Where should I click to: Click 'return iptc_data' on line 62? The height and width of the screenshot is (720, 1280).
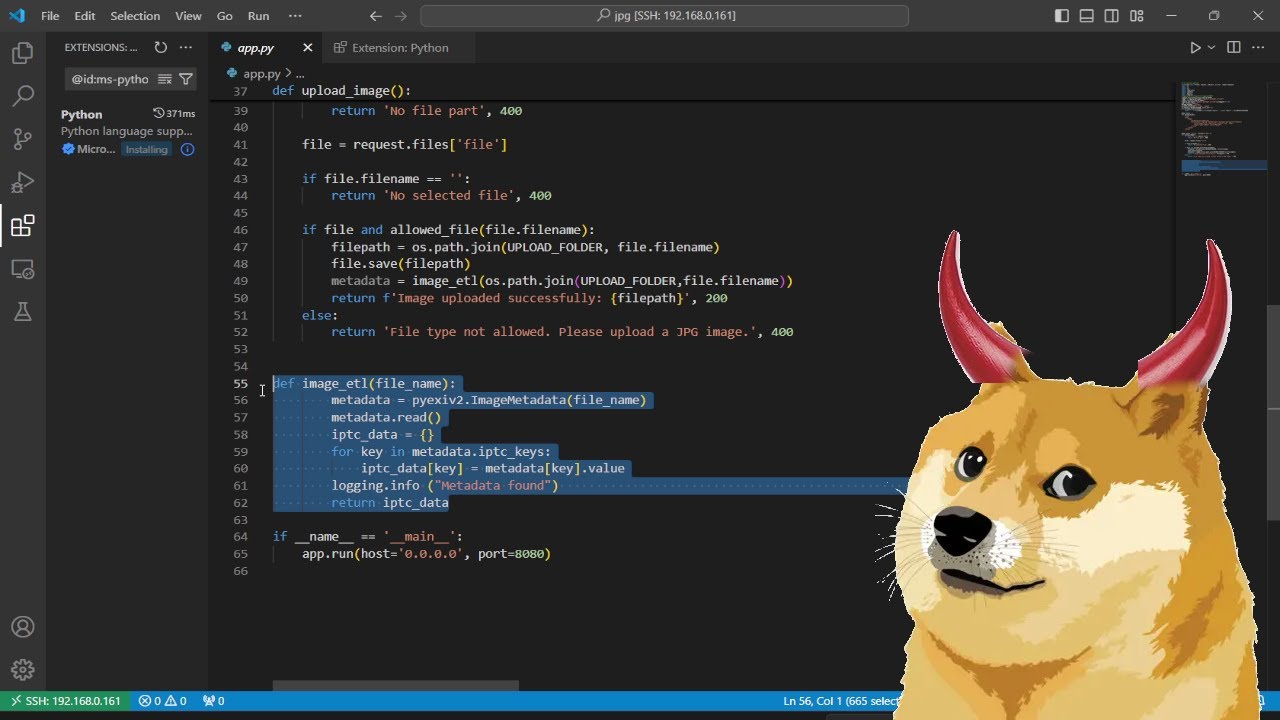pos(390,503)
